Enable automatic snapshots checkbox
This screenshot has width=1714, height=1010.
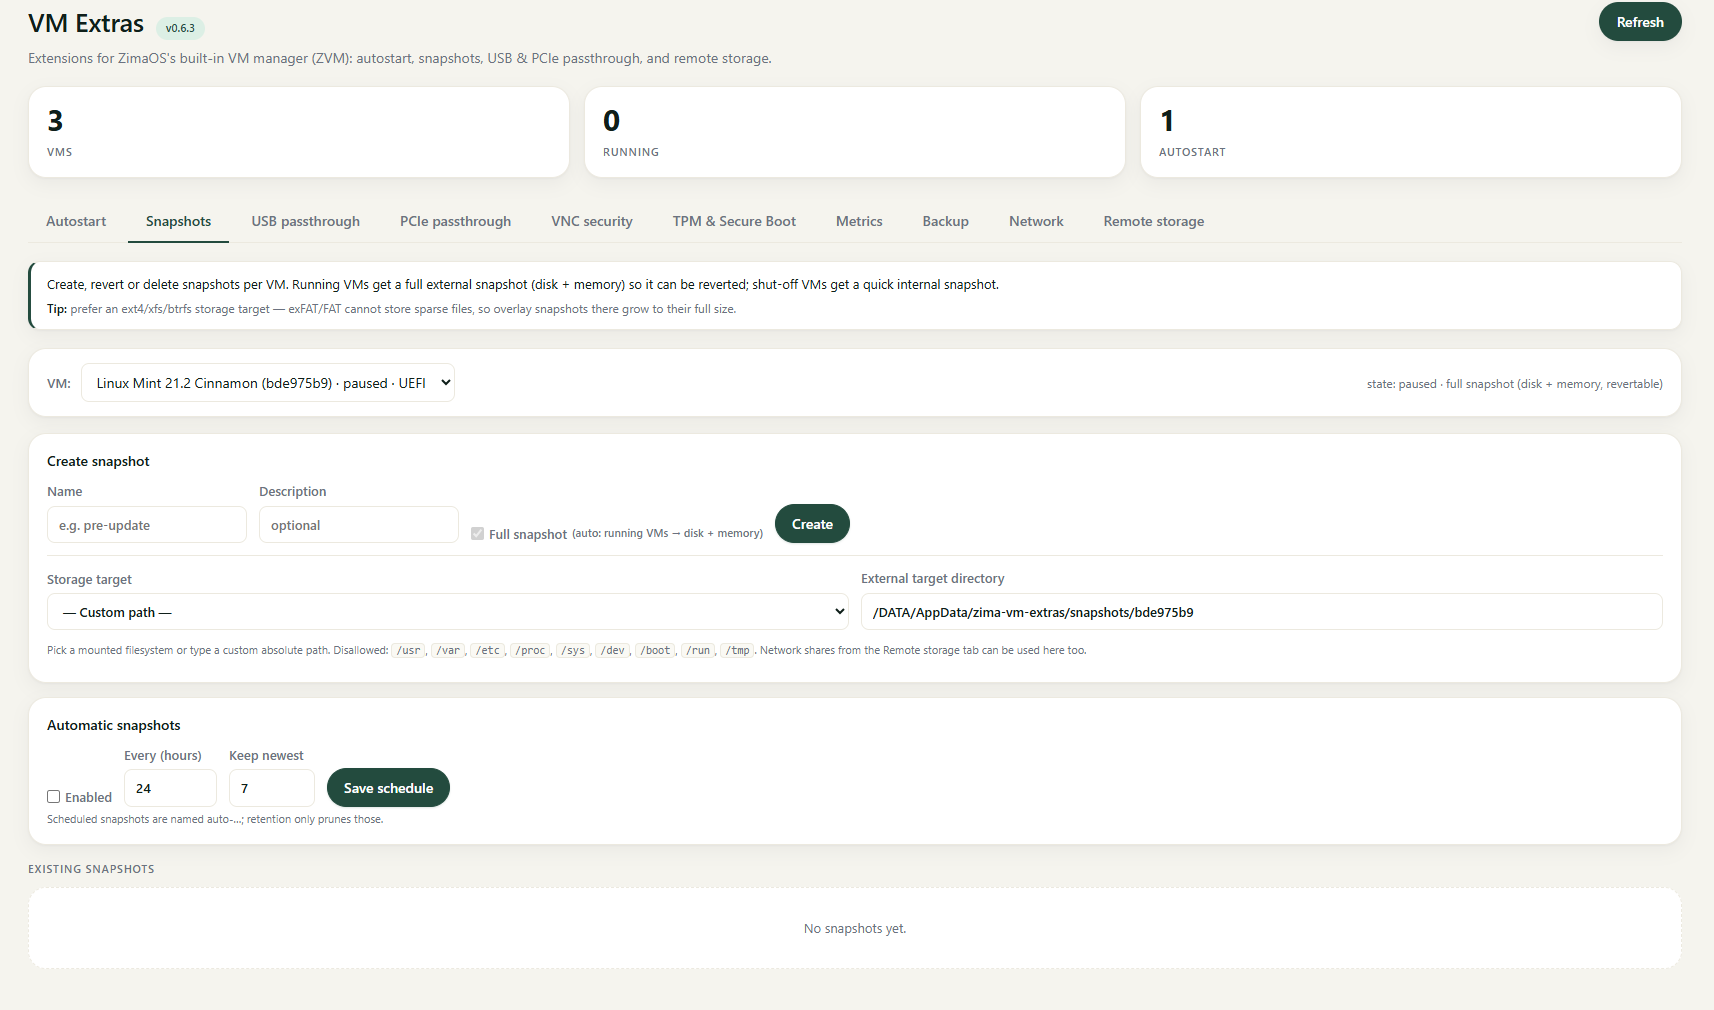54,797
